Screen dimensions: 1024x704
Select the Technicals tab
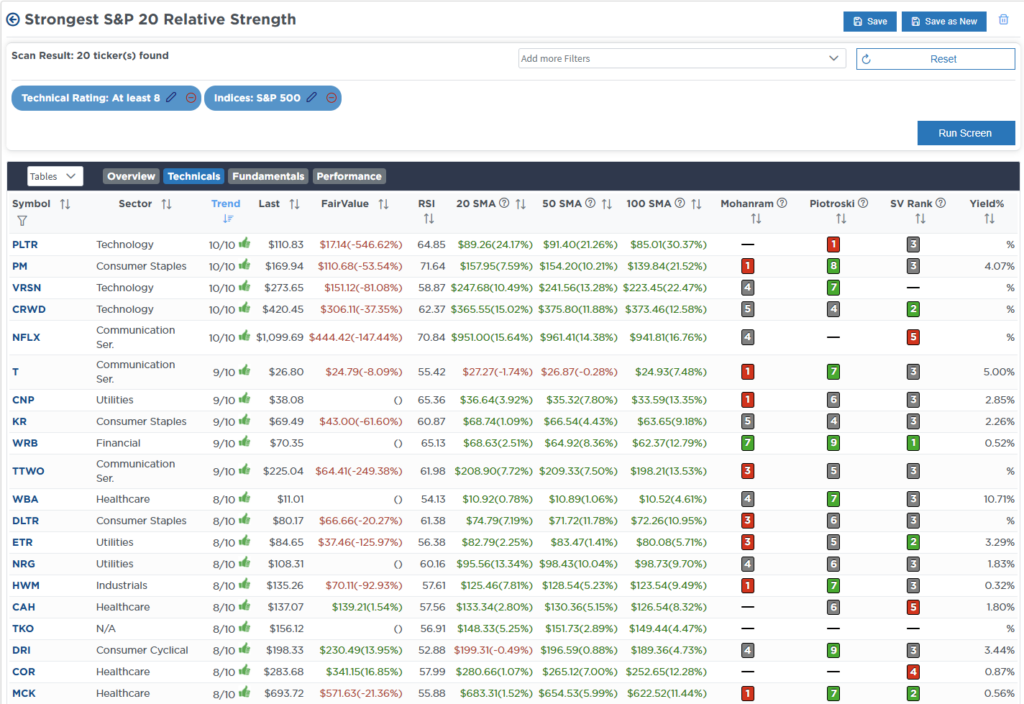193,176
